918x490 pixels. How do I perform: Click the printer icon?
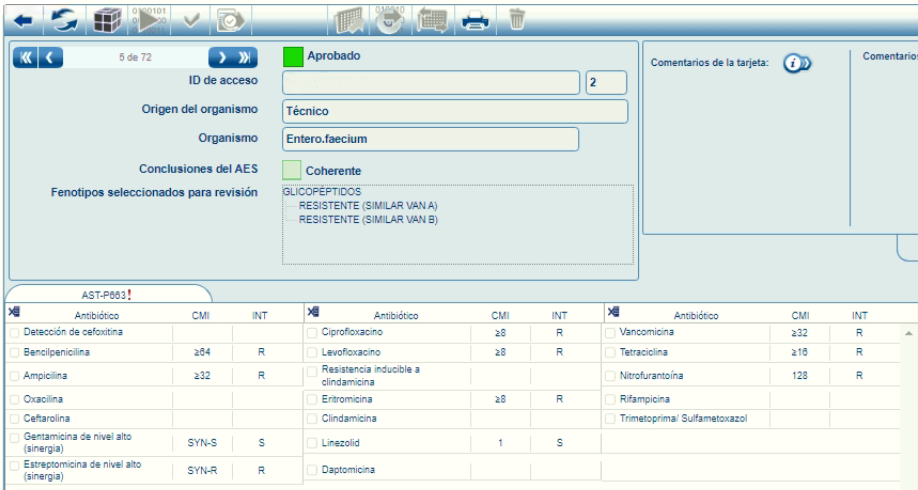click(475, 19)
